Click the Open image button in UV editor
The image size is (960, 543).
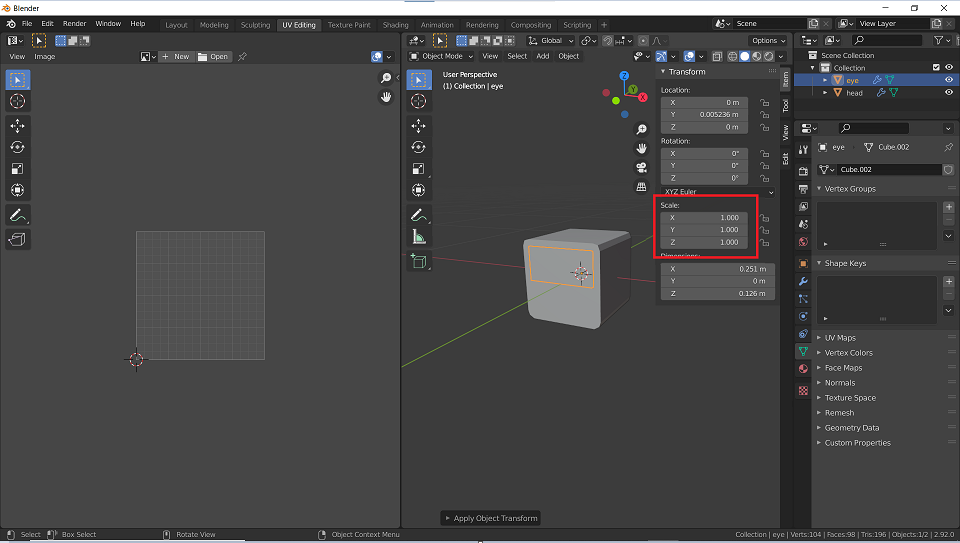213,56
